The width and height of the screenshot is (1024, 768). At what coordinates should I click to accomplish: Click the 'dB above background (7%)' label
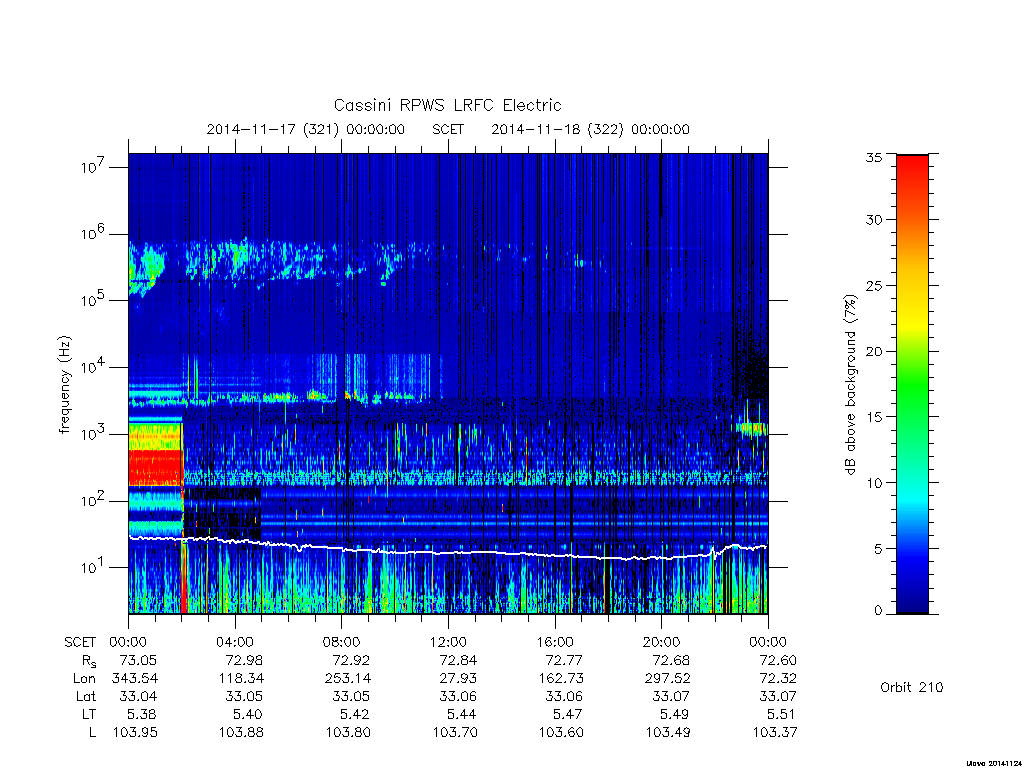[x=850, y=385]
